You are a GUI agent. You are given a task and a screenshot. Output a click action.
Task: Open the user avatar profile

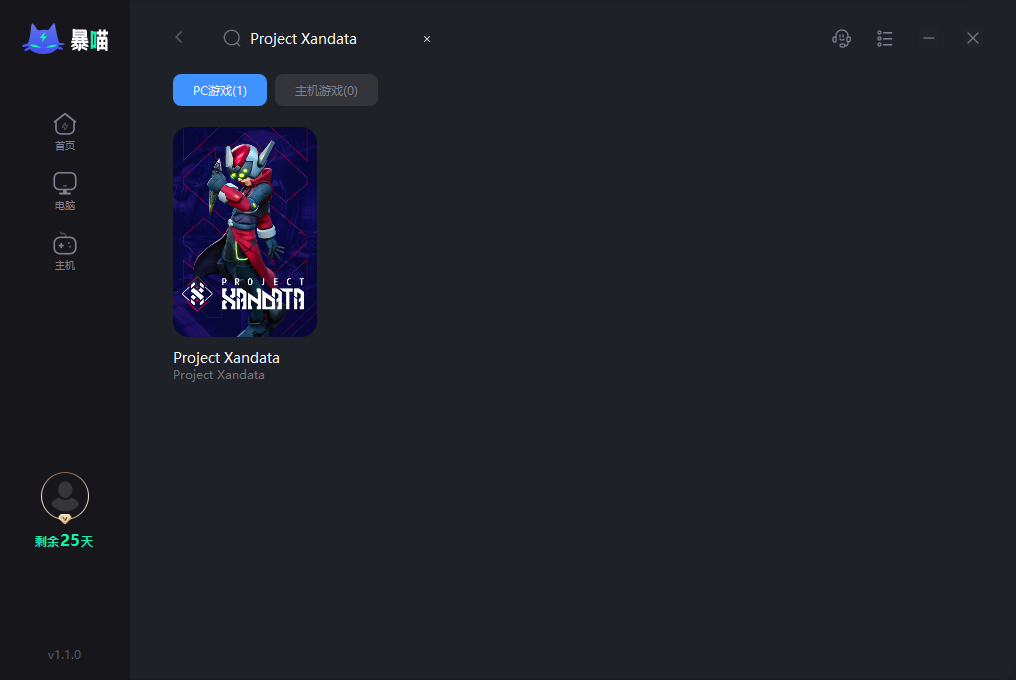click(65, 497)
